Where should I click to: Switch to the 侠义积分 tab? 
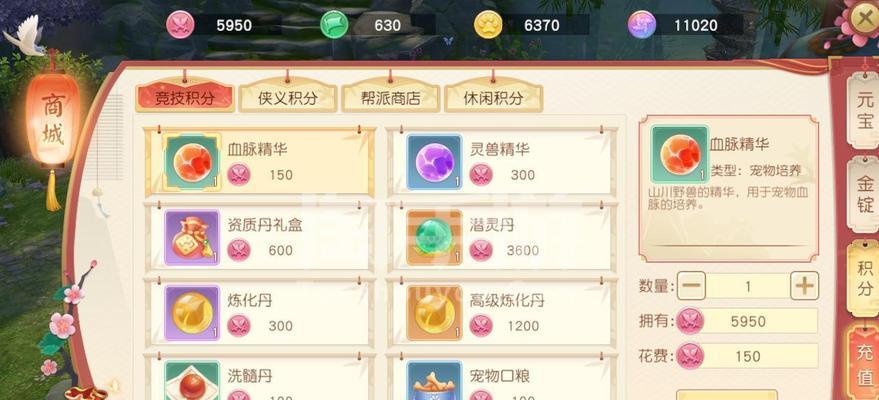(288, 98)
